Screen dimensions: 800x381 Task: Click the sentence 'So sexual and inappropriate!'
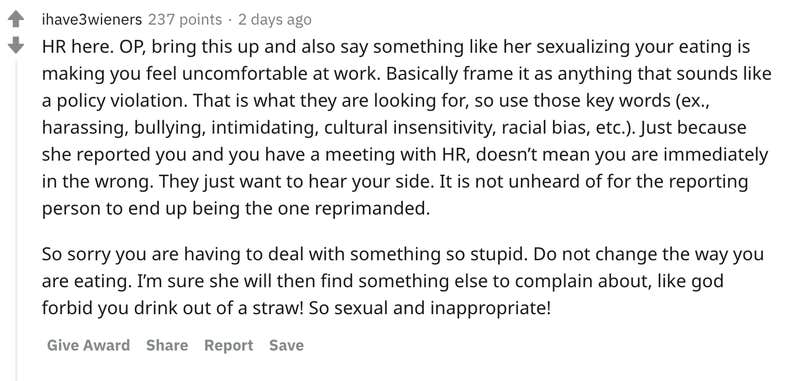pyautogui.click(x=431, y=309)
